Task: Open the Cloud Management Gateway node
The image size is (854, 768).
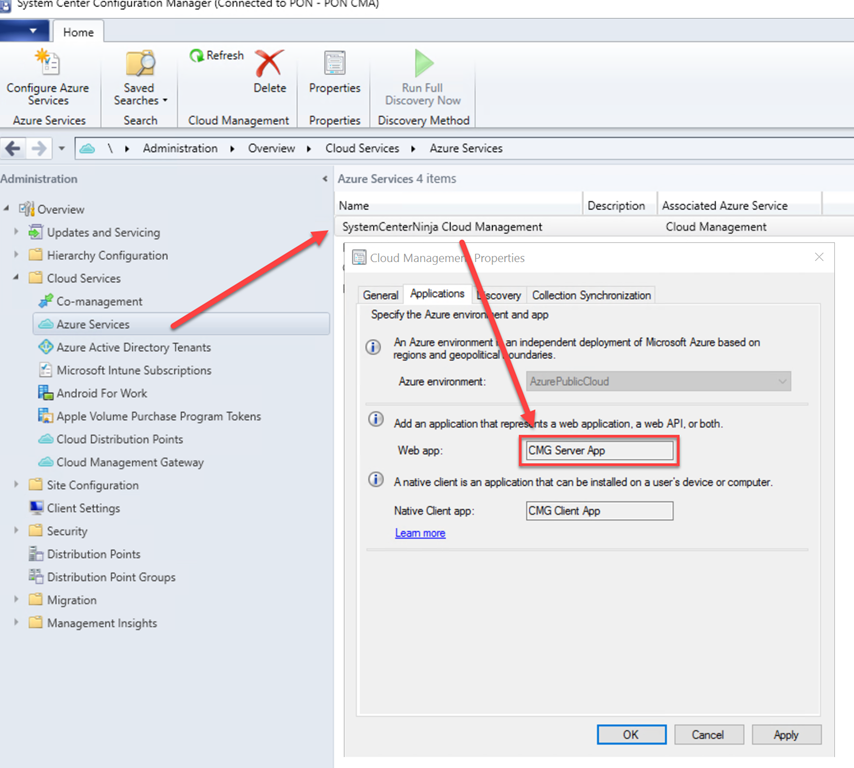Action: point(129,462)
